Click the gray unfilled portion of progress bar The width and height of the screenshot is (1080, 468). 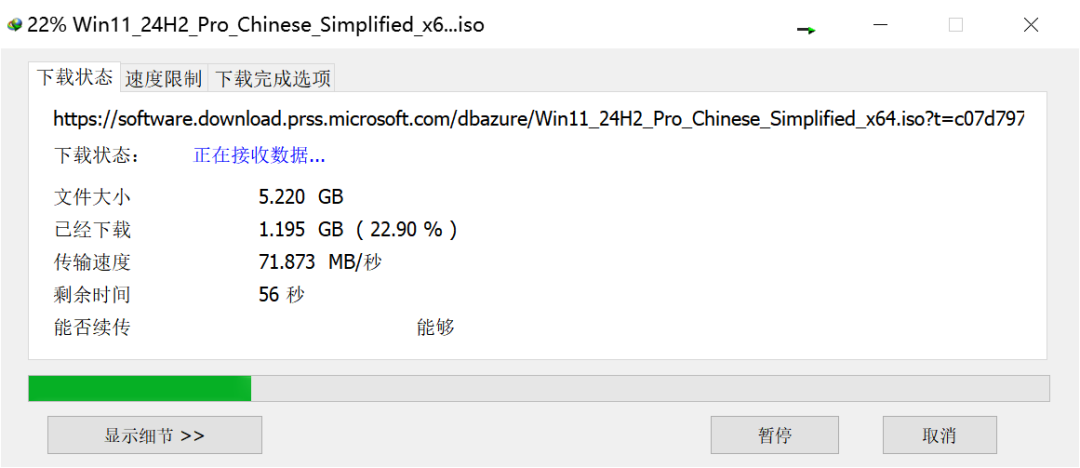(650, 388)
